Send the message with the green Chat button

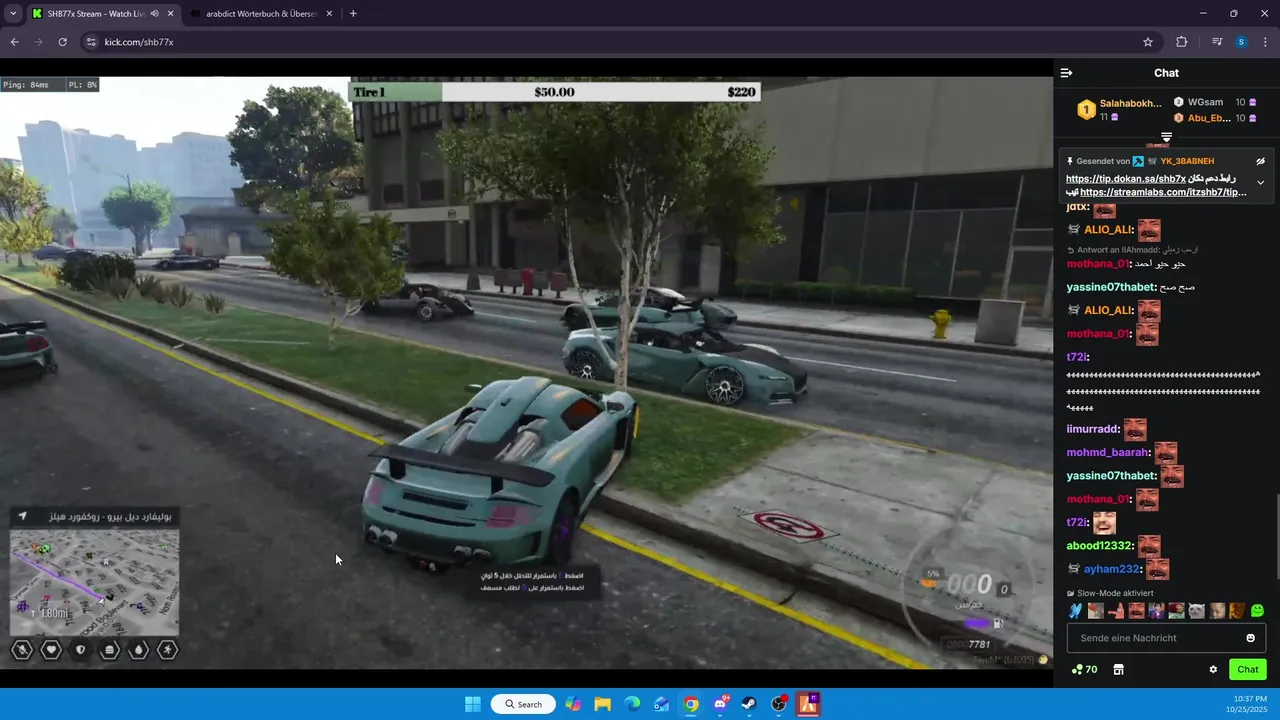tap(1247, 669)
